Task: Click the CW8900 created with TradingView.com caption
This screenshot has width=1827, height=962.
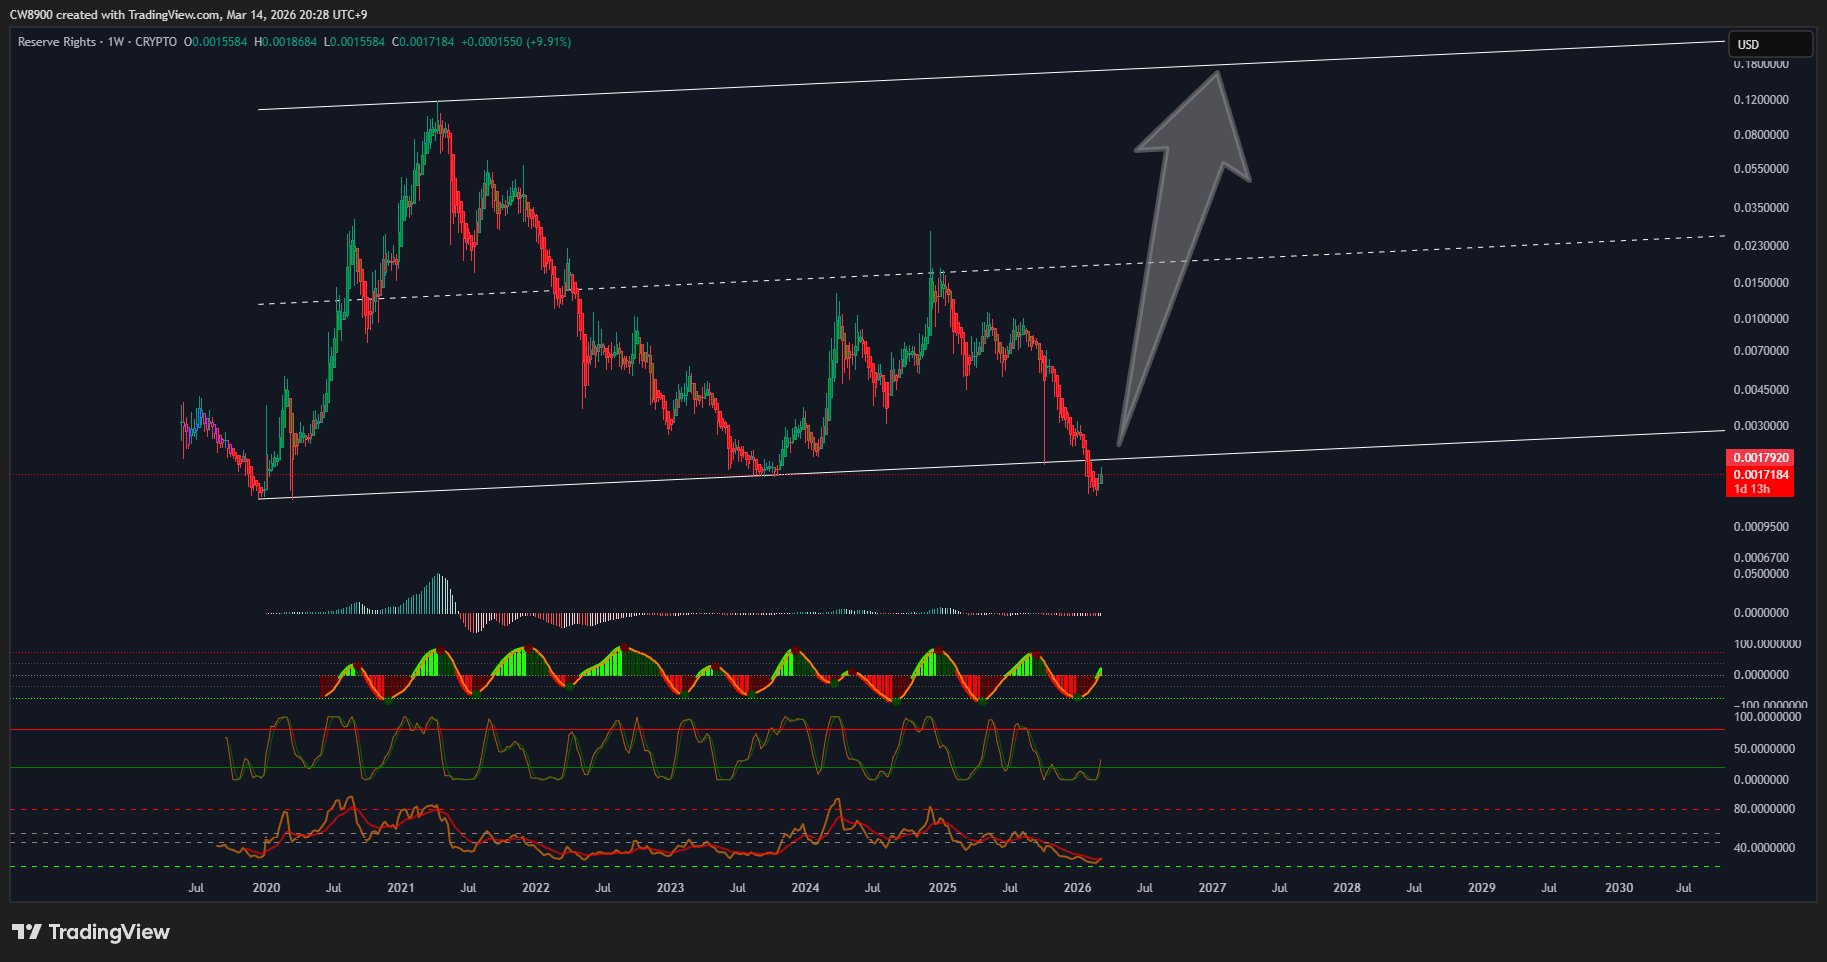Action: 188,14
